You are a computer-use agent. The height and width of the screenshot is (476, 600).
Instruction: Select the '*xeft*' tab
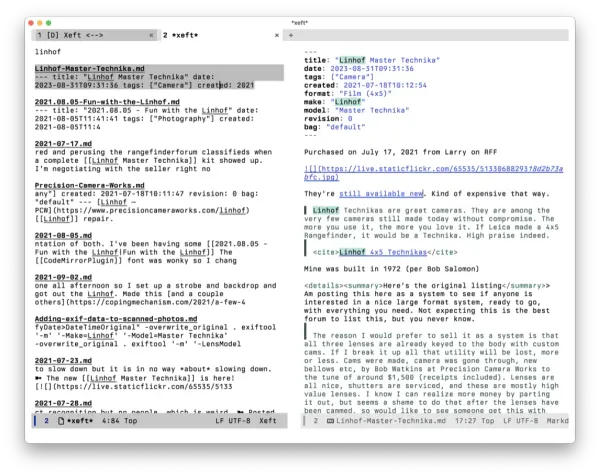(181, 35)
